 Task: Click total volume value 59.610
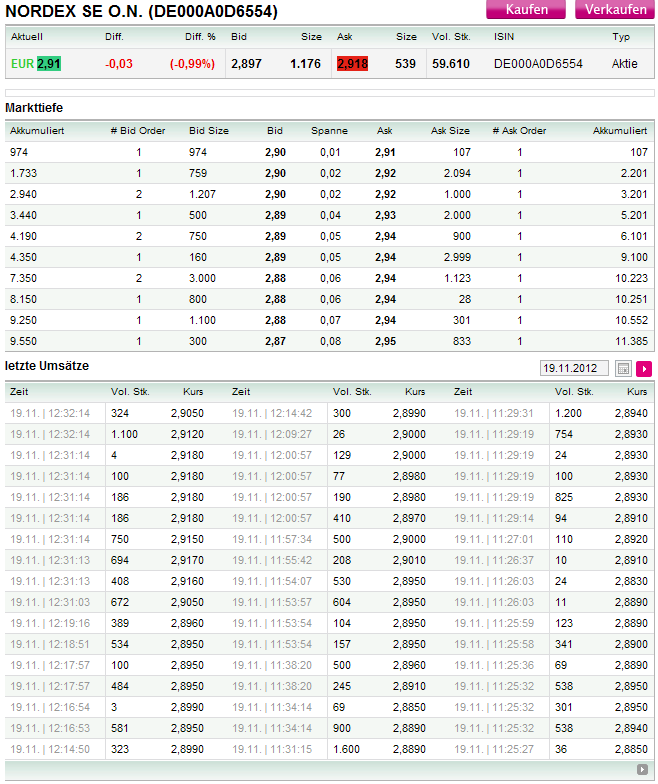(x=450, y=64)
